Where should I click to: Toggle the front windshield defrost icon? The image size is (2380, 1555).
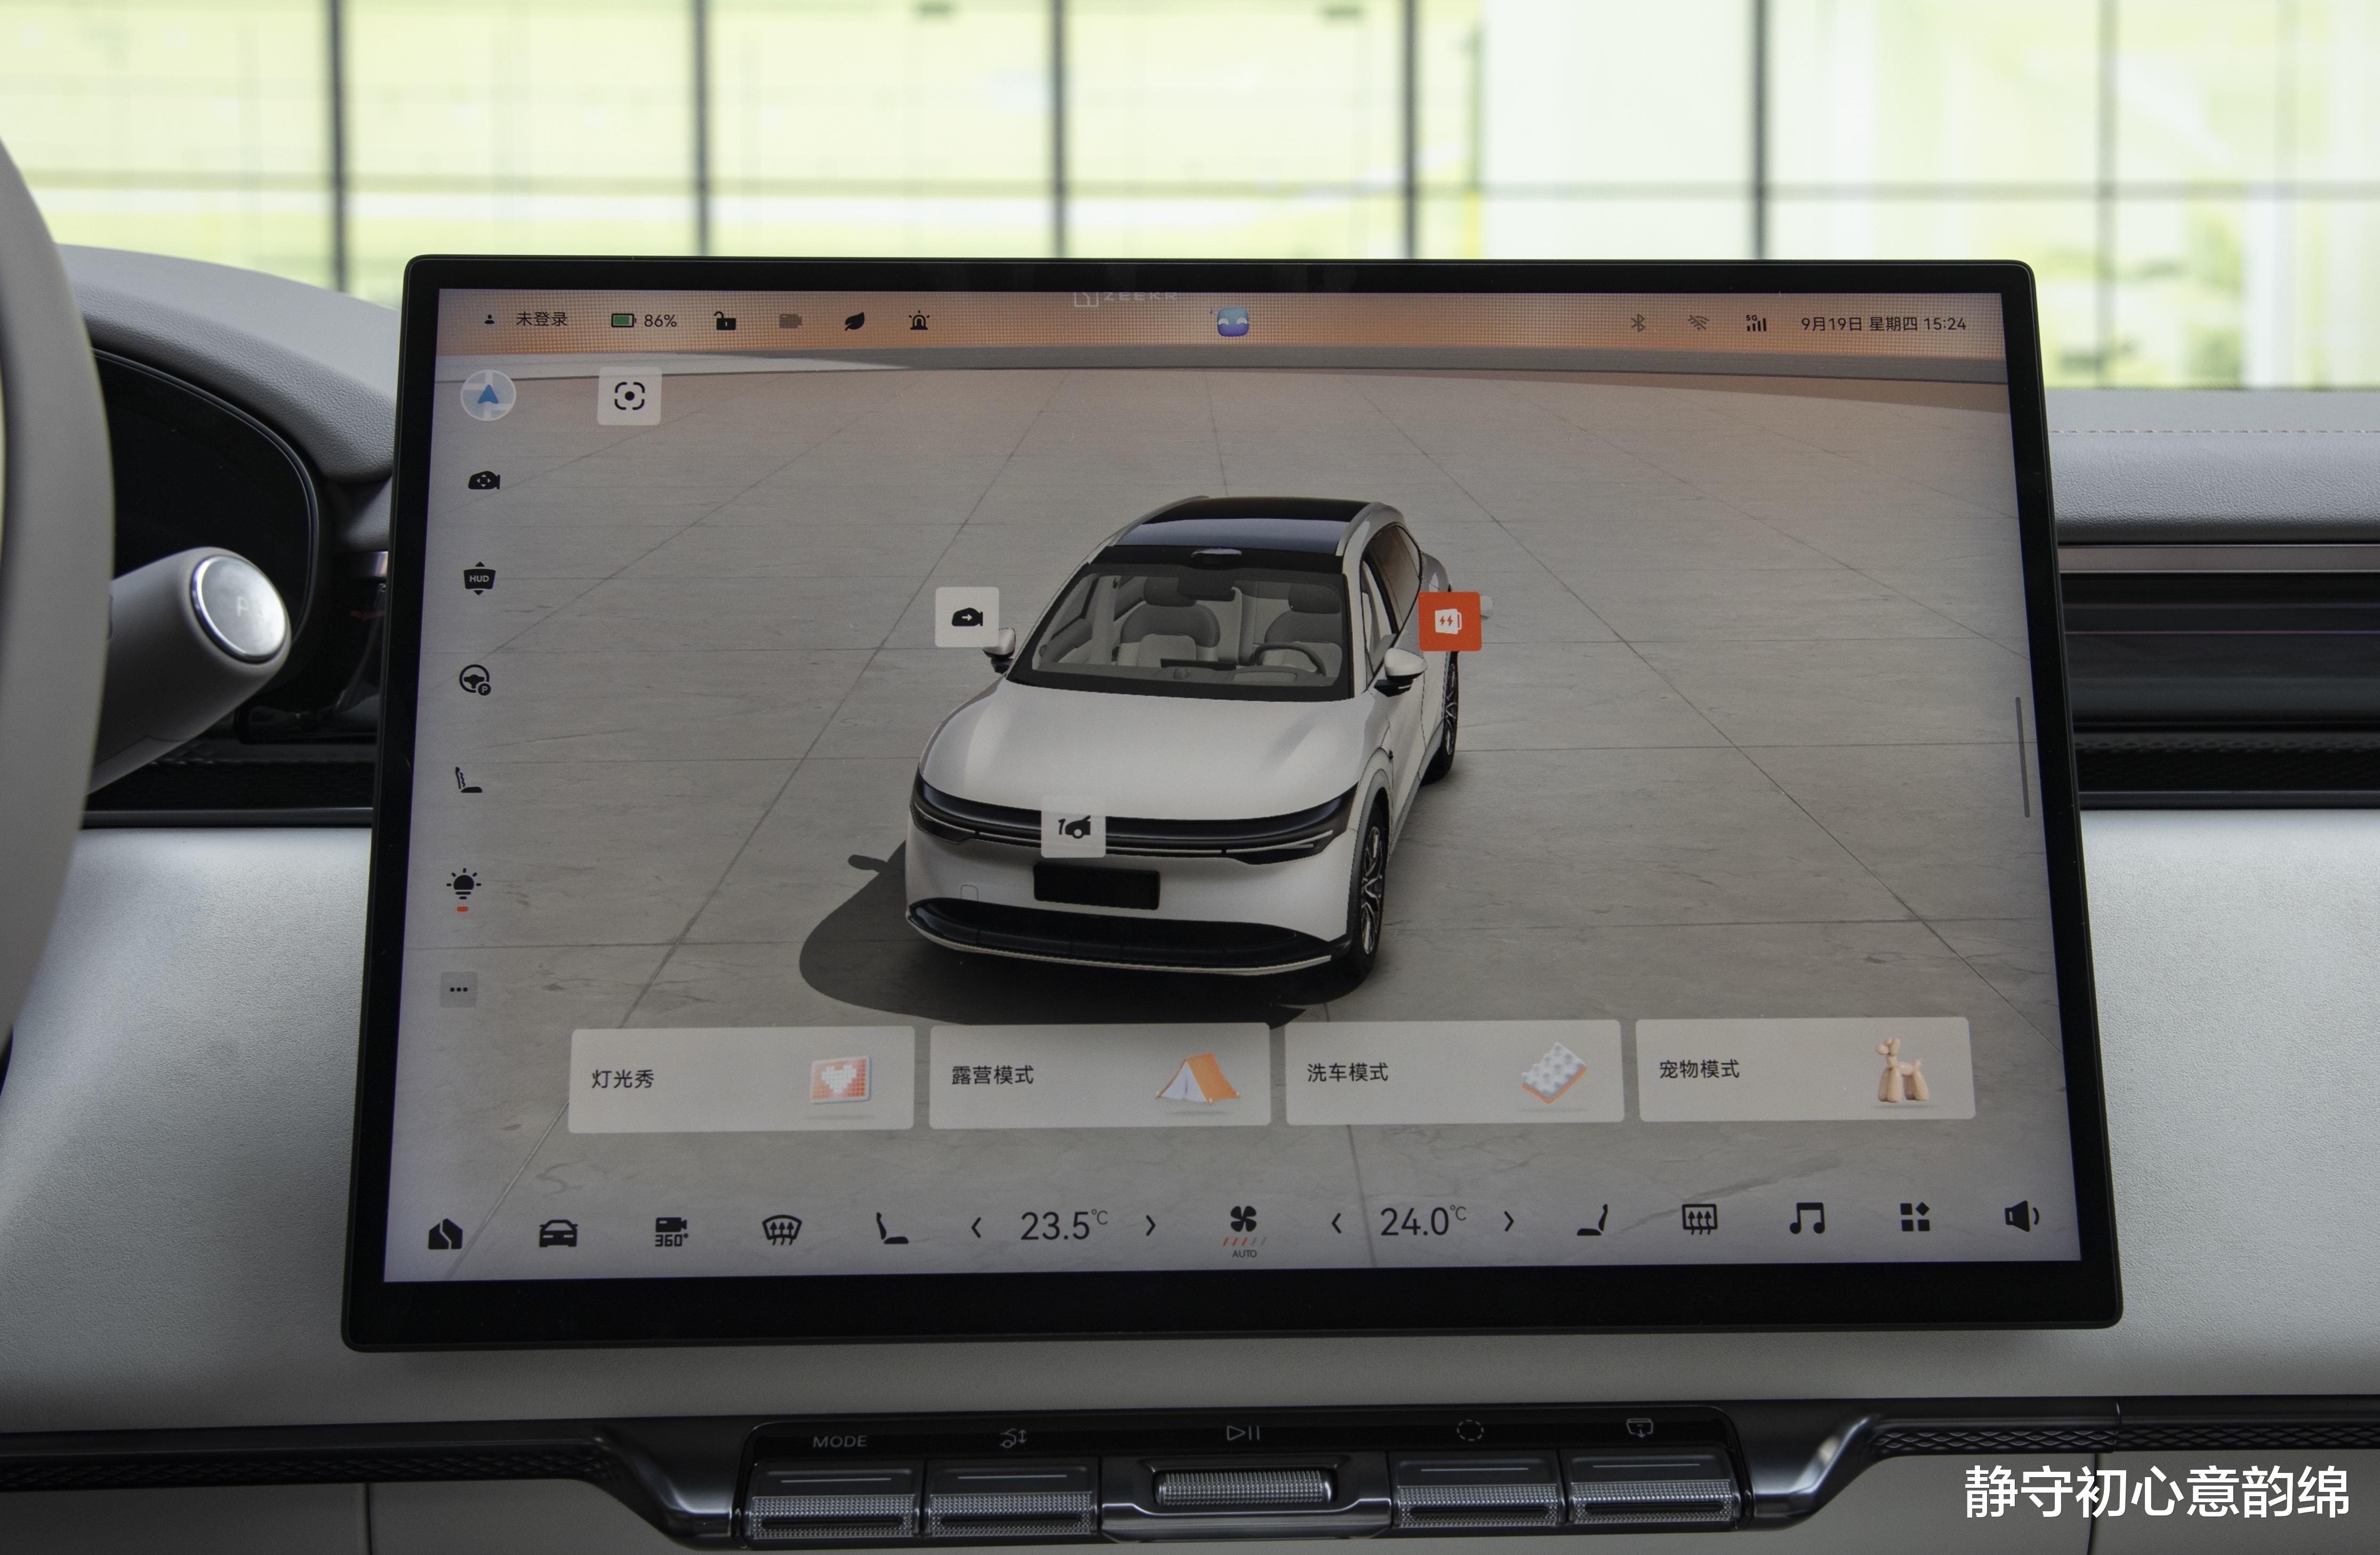781,1230
